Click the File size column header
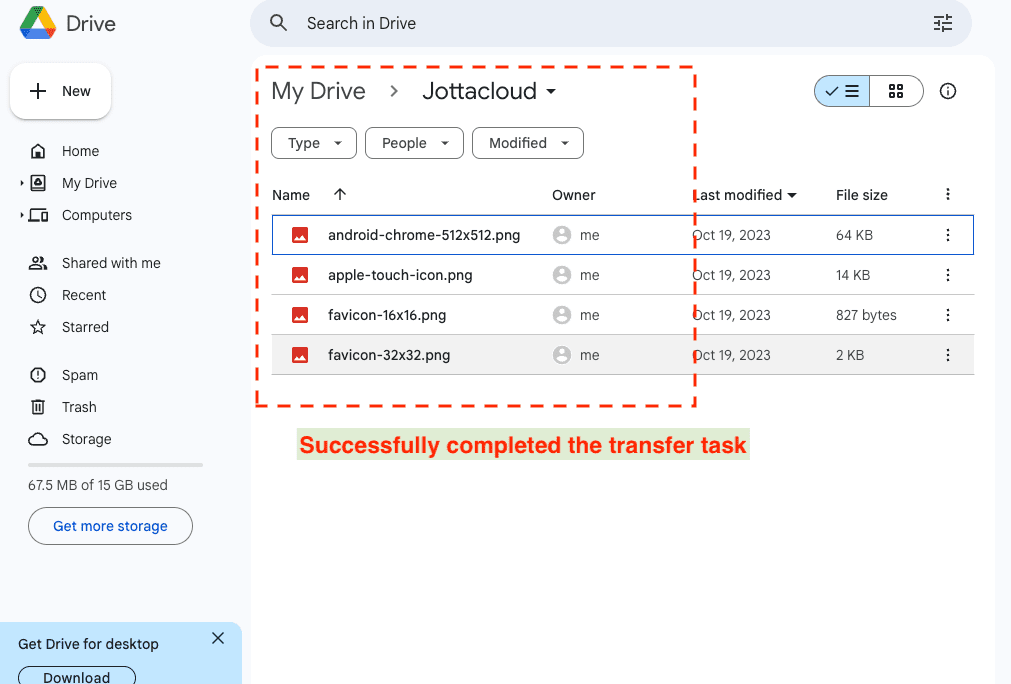Image resolution: width=1011 pixels, height=684 pixels. tap(861, 195)
